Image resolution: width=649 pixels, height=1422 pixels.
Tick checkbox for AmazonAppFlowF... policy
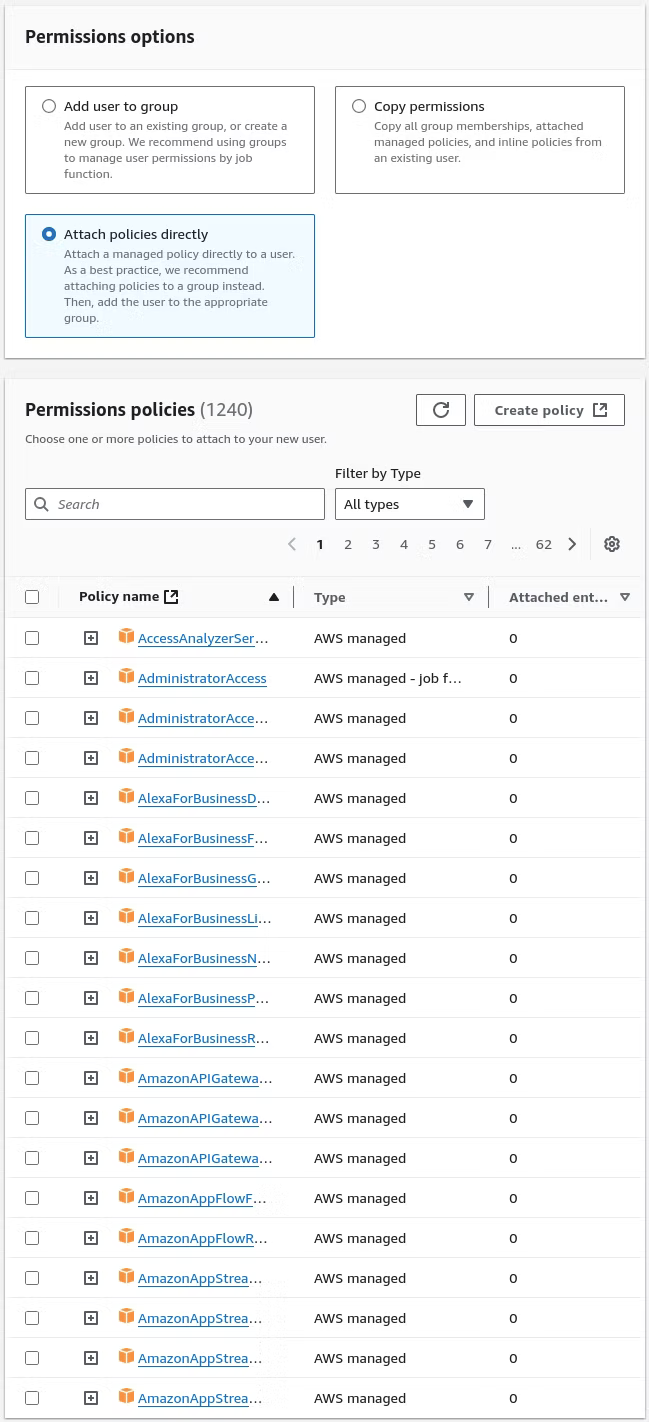click(x=32, y=1198)
